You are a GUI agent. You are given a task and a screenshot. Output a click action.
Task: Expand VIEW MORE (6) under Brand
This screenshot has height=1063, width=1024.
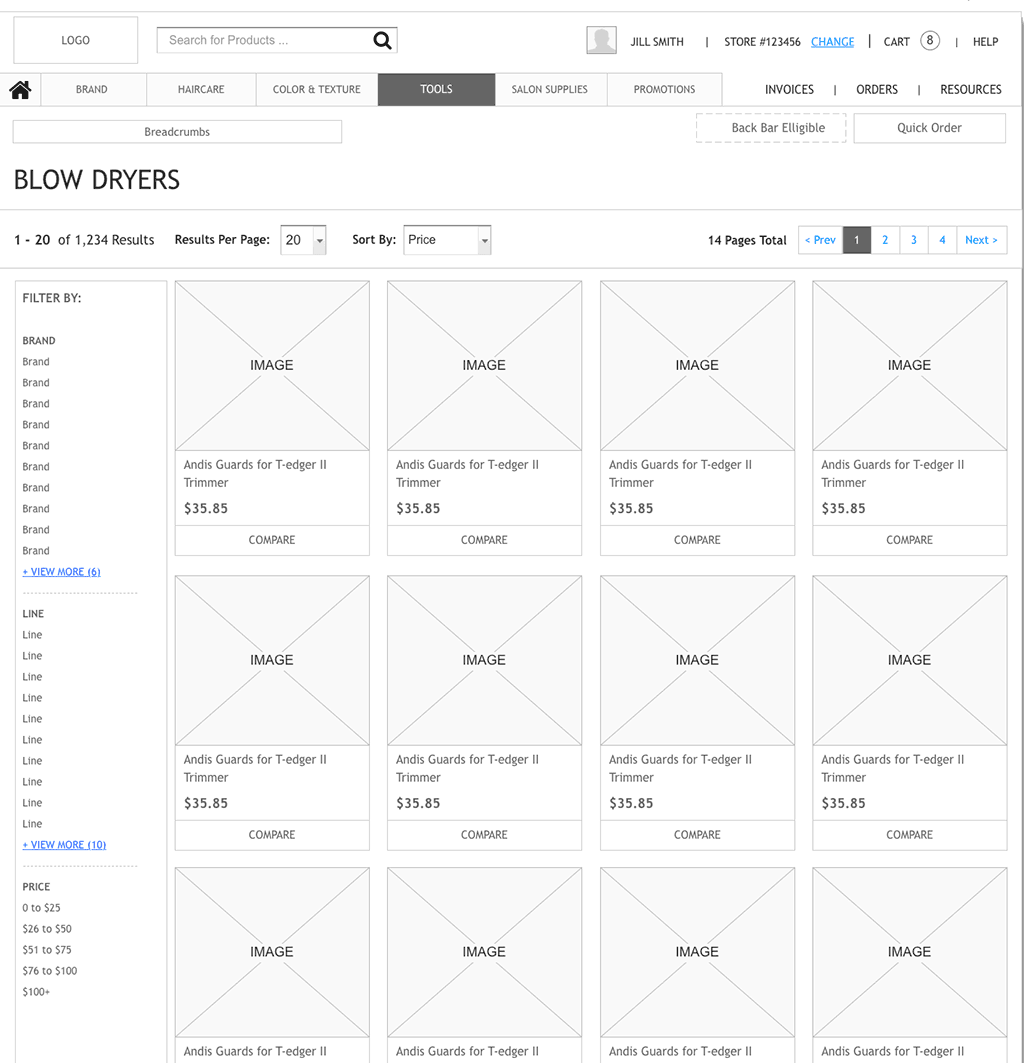(62, 572)
